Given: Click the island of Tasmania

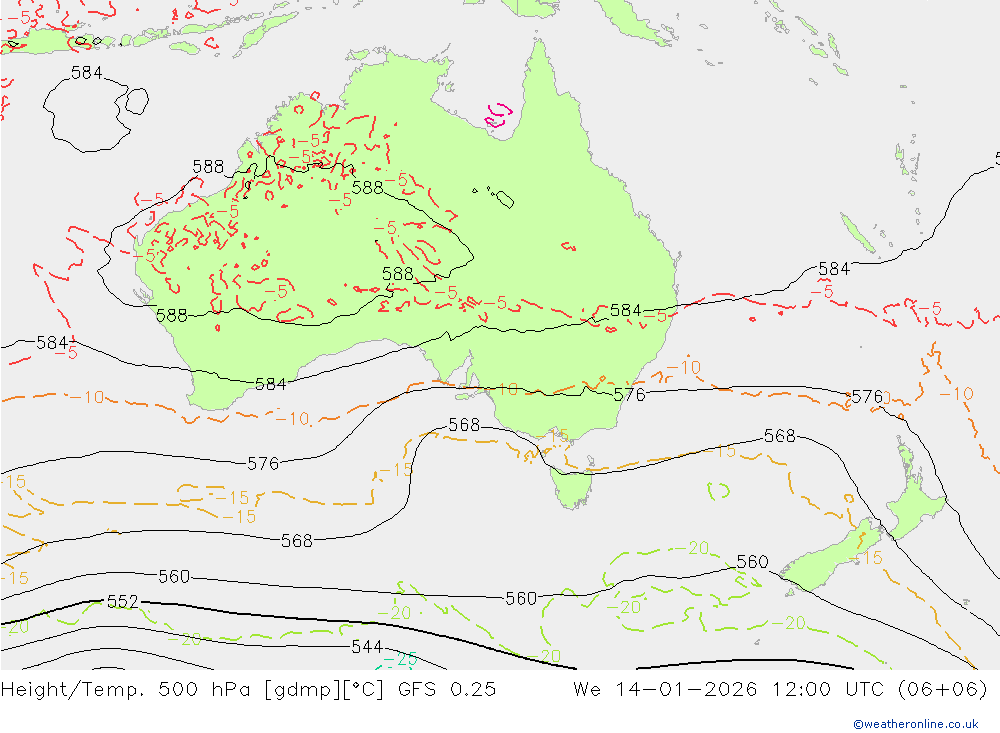Looking at the screenshot, I should (x=573, y=487).
